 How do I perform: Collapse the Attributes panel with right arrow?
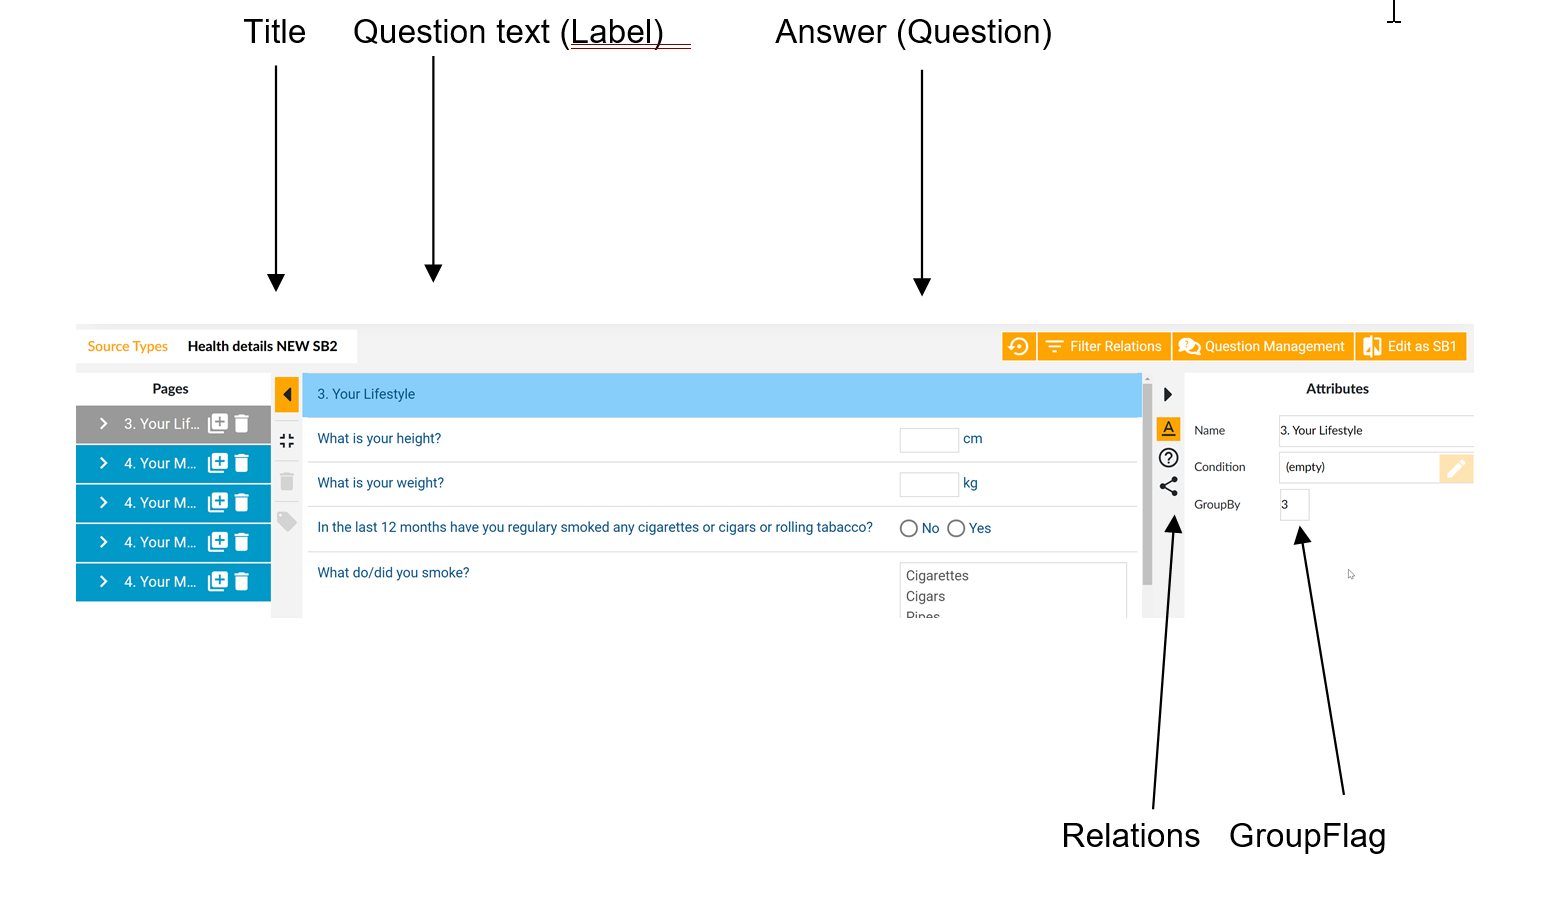tap(1168, 394)
